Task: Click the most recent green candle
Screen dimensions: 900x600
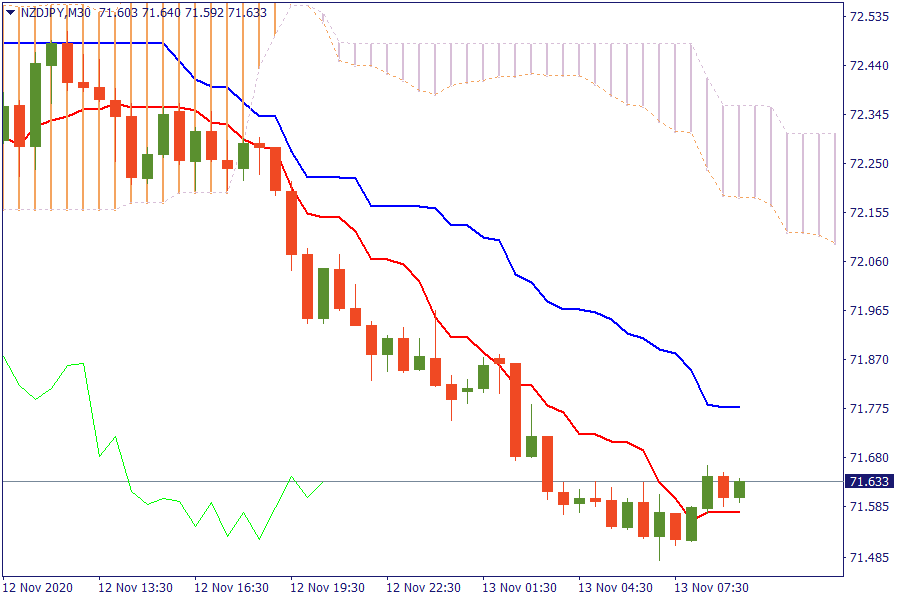Action: pos(739,488)
